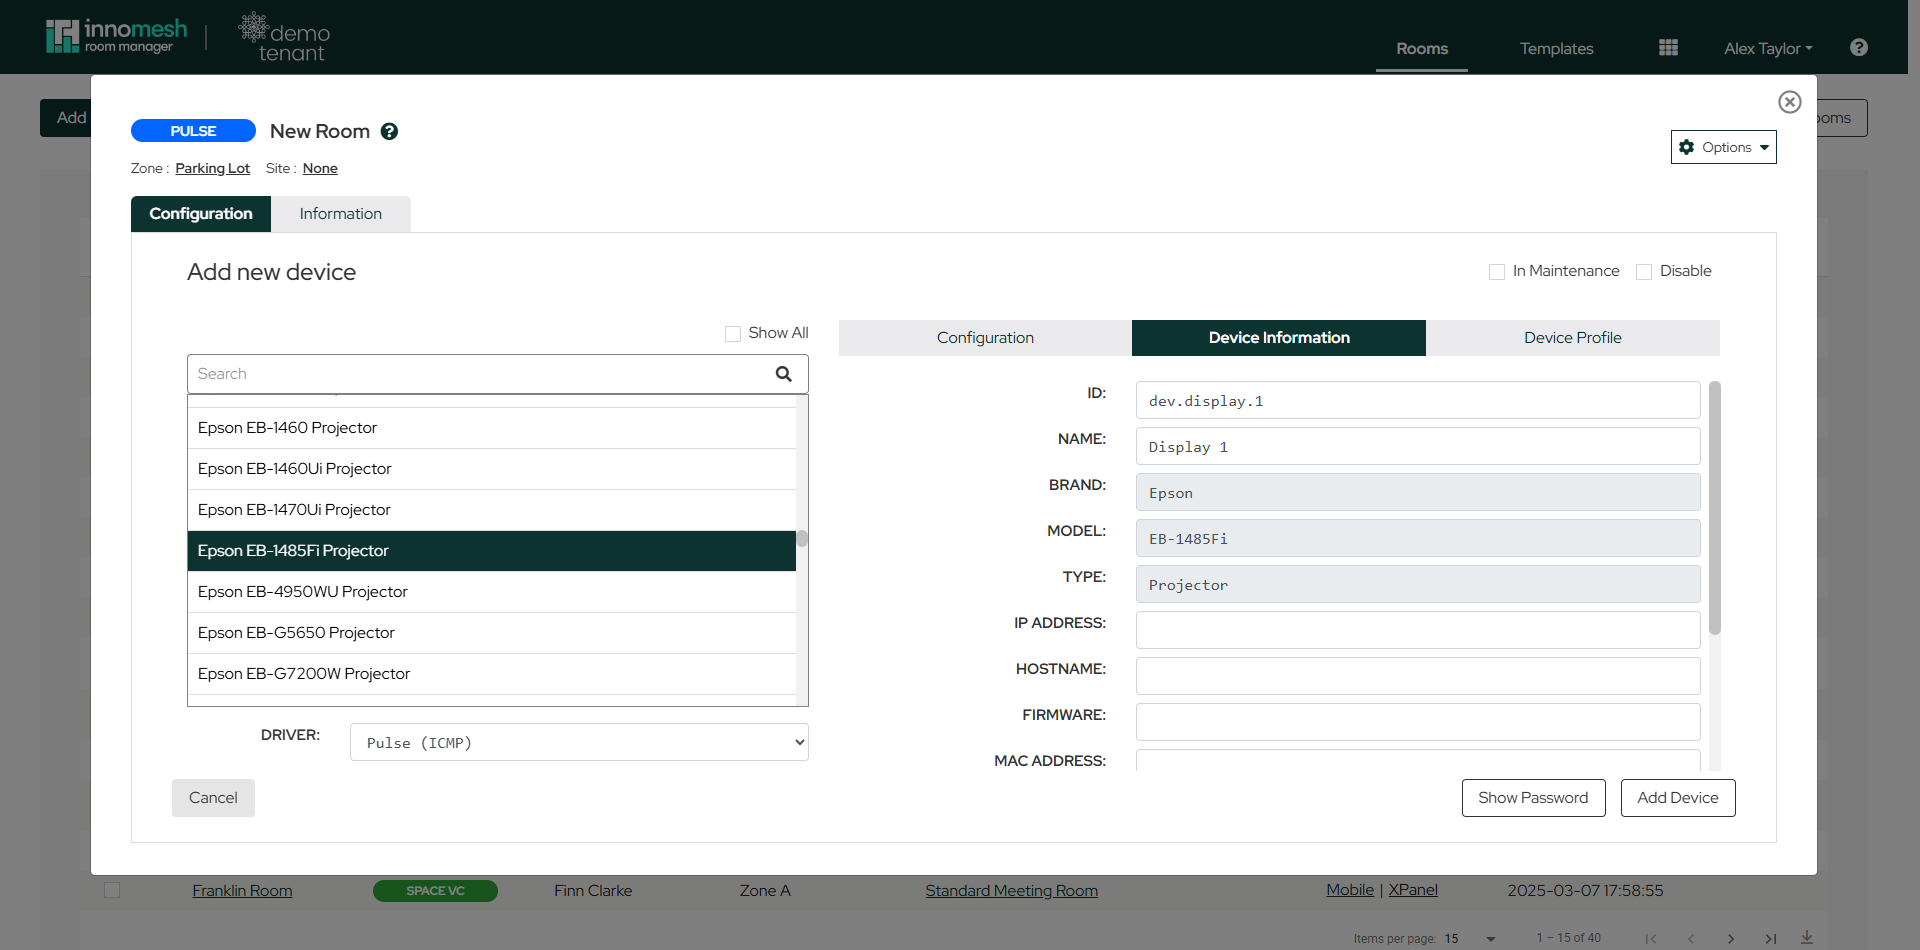Open the Mobile link
The image size is (1920, 950).
coord(1350,890)
